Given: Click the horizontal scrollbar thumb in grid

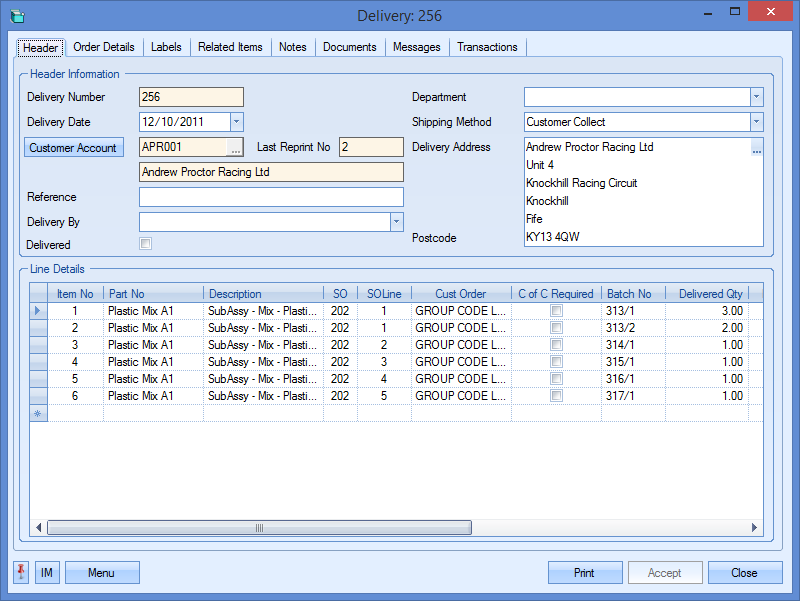Looking at the screenshot, I should 260,528.
